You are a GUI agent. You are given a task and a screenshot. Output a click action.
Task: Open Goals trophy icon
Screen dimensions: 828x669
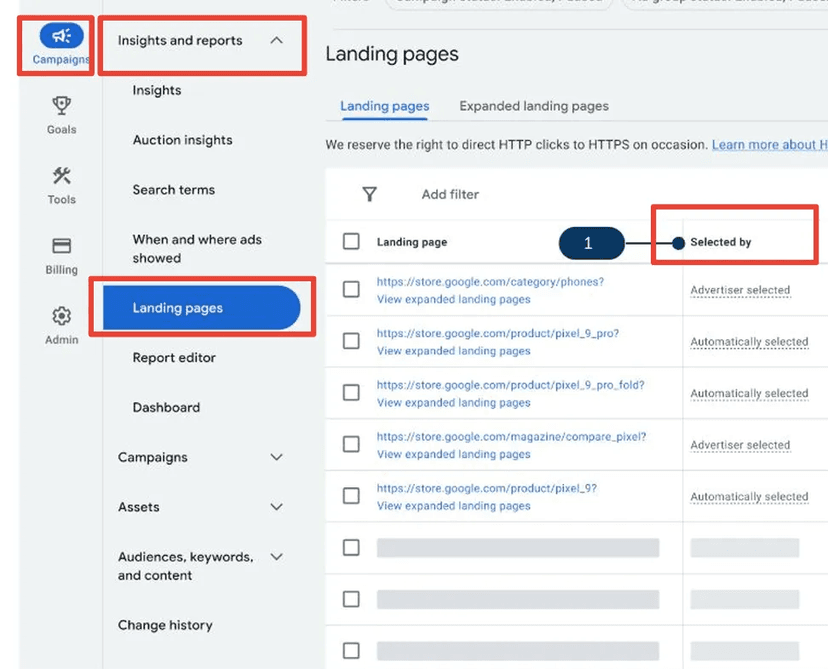click(x=61, y=106)
